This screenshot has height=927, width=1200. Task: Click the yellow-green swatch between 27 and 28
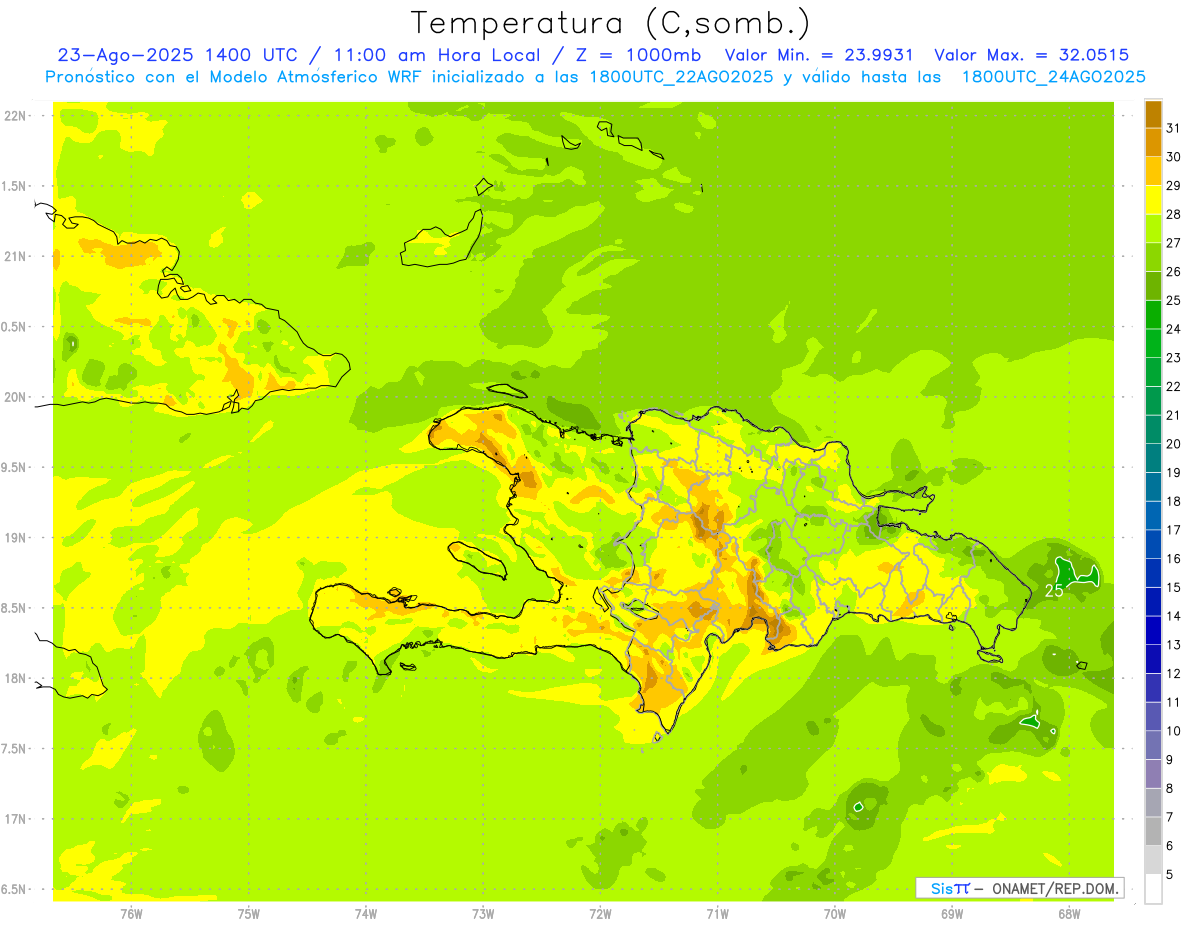pyautogui.click(x=1153, y=228)
